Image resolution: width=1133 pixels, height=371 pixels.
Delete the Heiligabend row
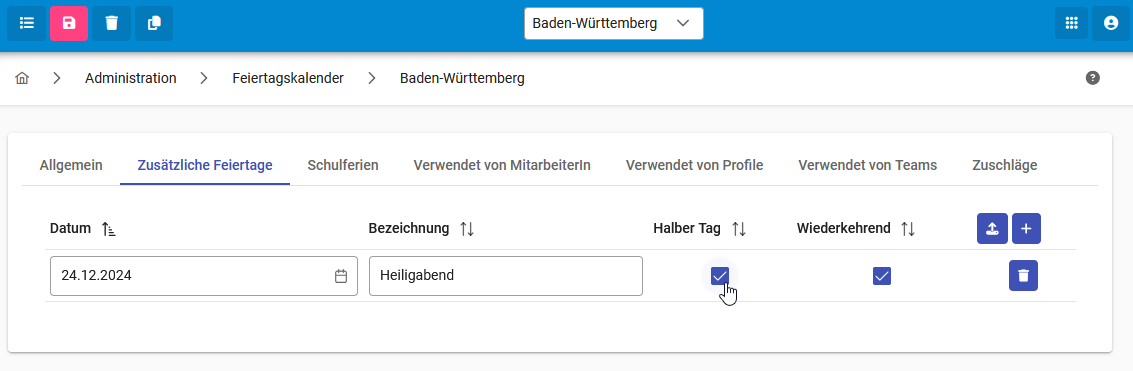[x=1023, y=276]
